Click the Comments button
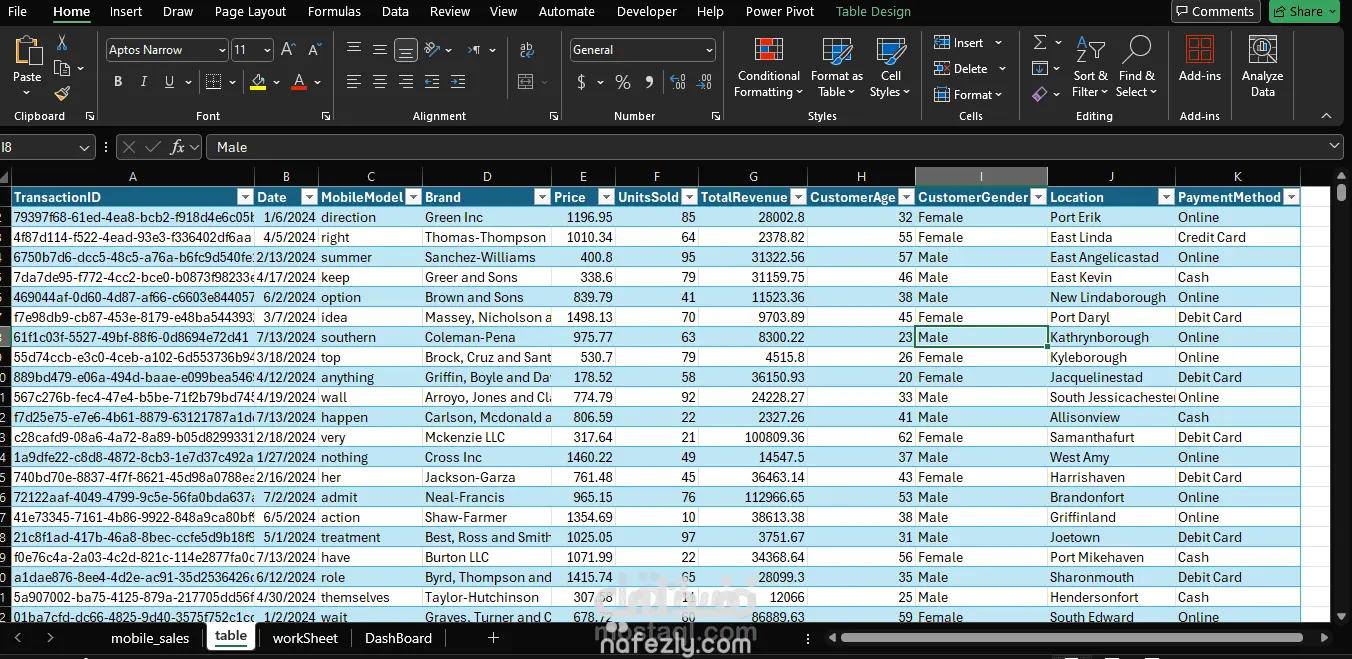This screenshot has width=1352, height=659. pyautogui.click(x=1215, y=11)
